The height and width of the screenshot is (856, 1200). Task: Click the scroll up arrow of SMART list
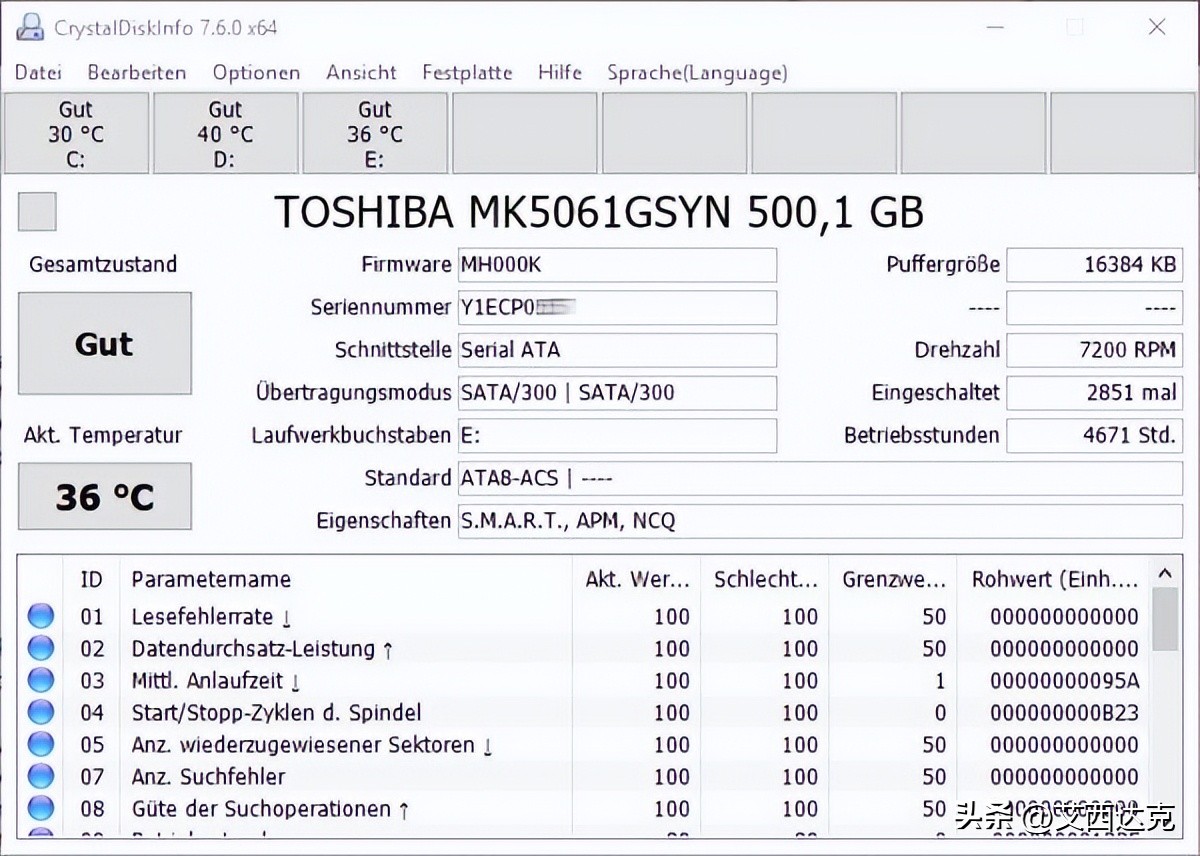tap(1163, 574)
